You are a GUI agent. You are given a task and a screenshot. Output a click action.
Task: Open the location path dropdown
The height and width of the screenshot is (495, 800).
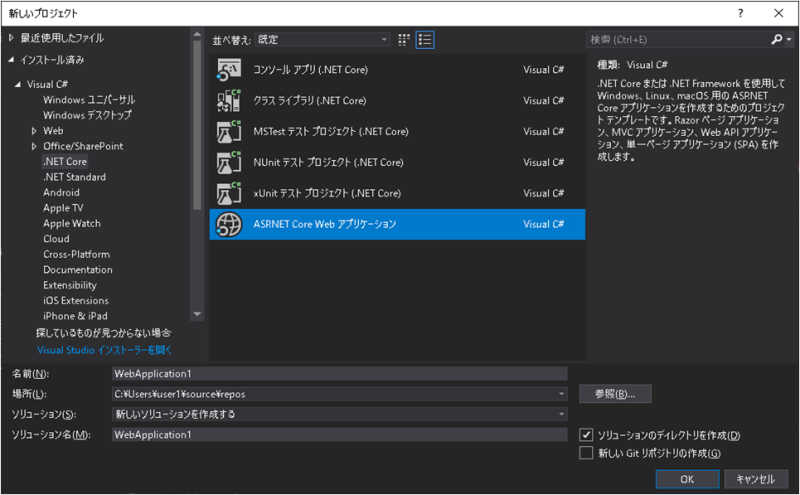click(x=561, y=394)
